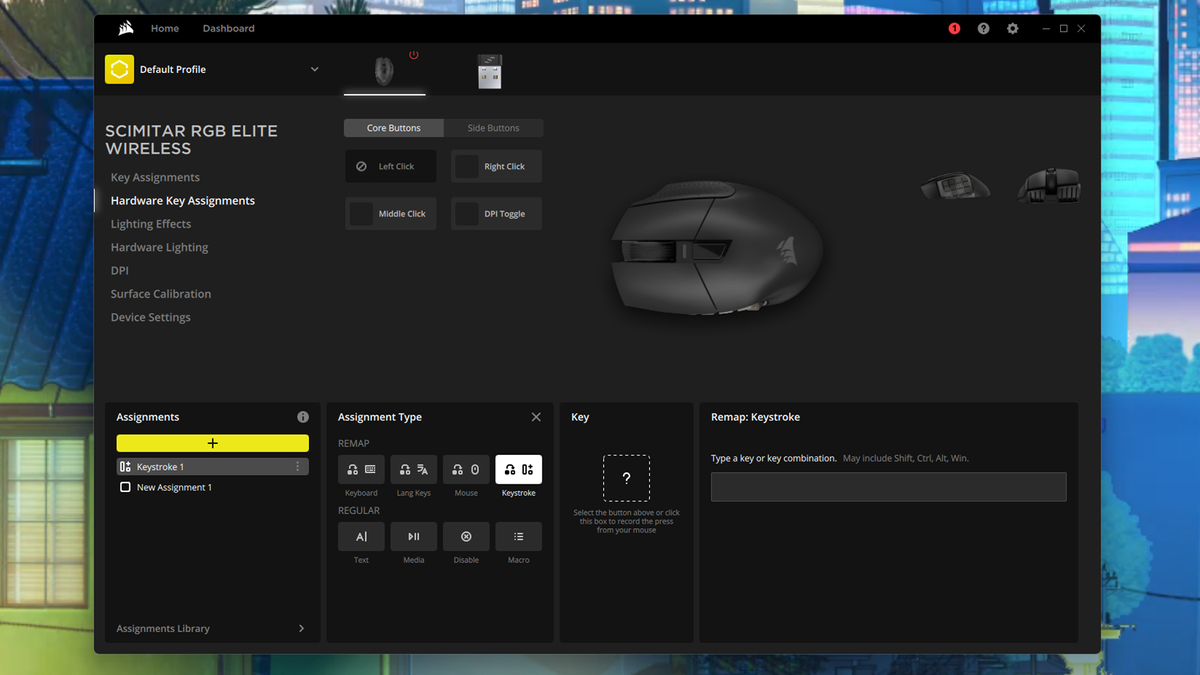Click the Corsair sails logo icon
Screen dimensions: 1200x675
tap(126, 28)
